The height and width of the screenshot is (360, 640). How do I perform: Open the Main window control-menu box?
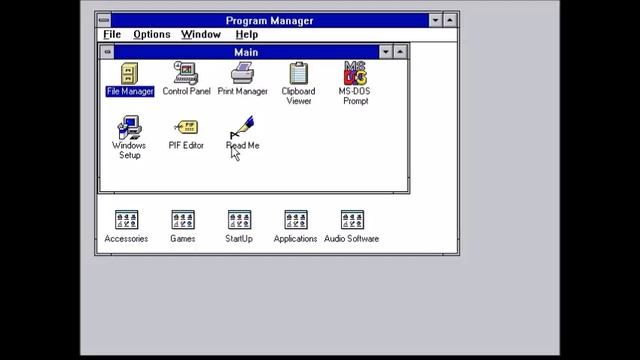[x=107, y=52]
